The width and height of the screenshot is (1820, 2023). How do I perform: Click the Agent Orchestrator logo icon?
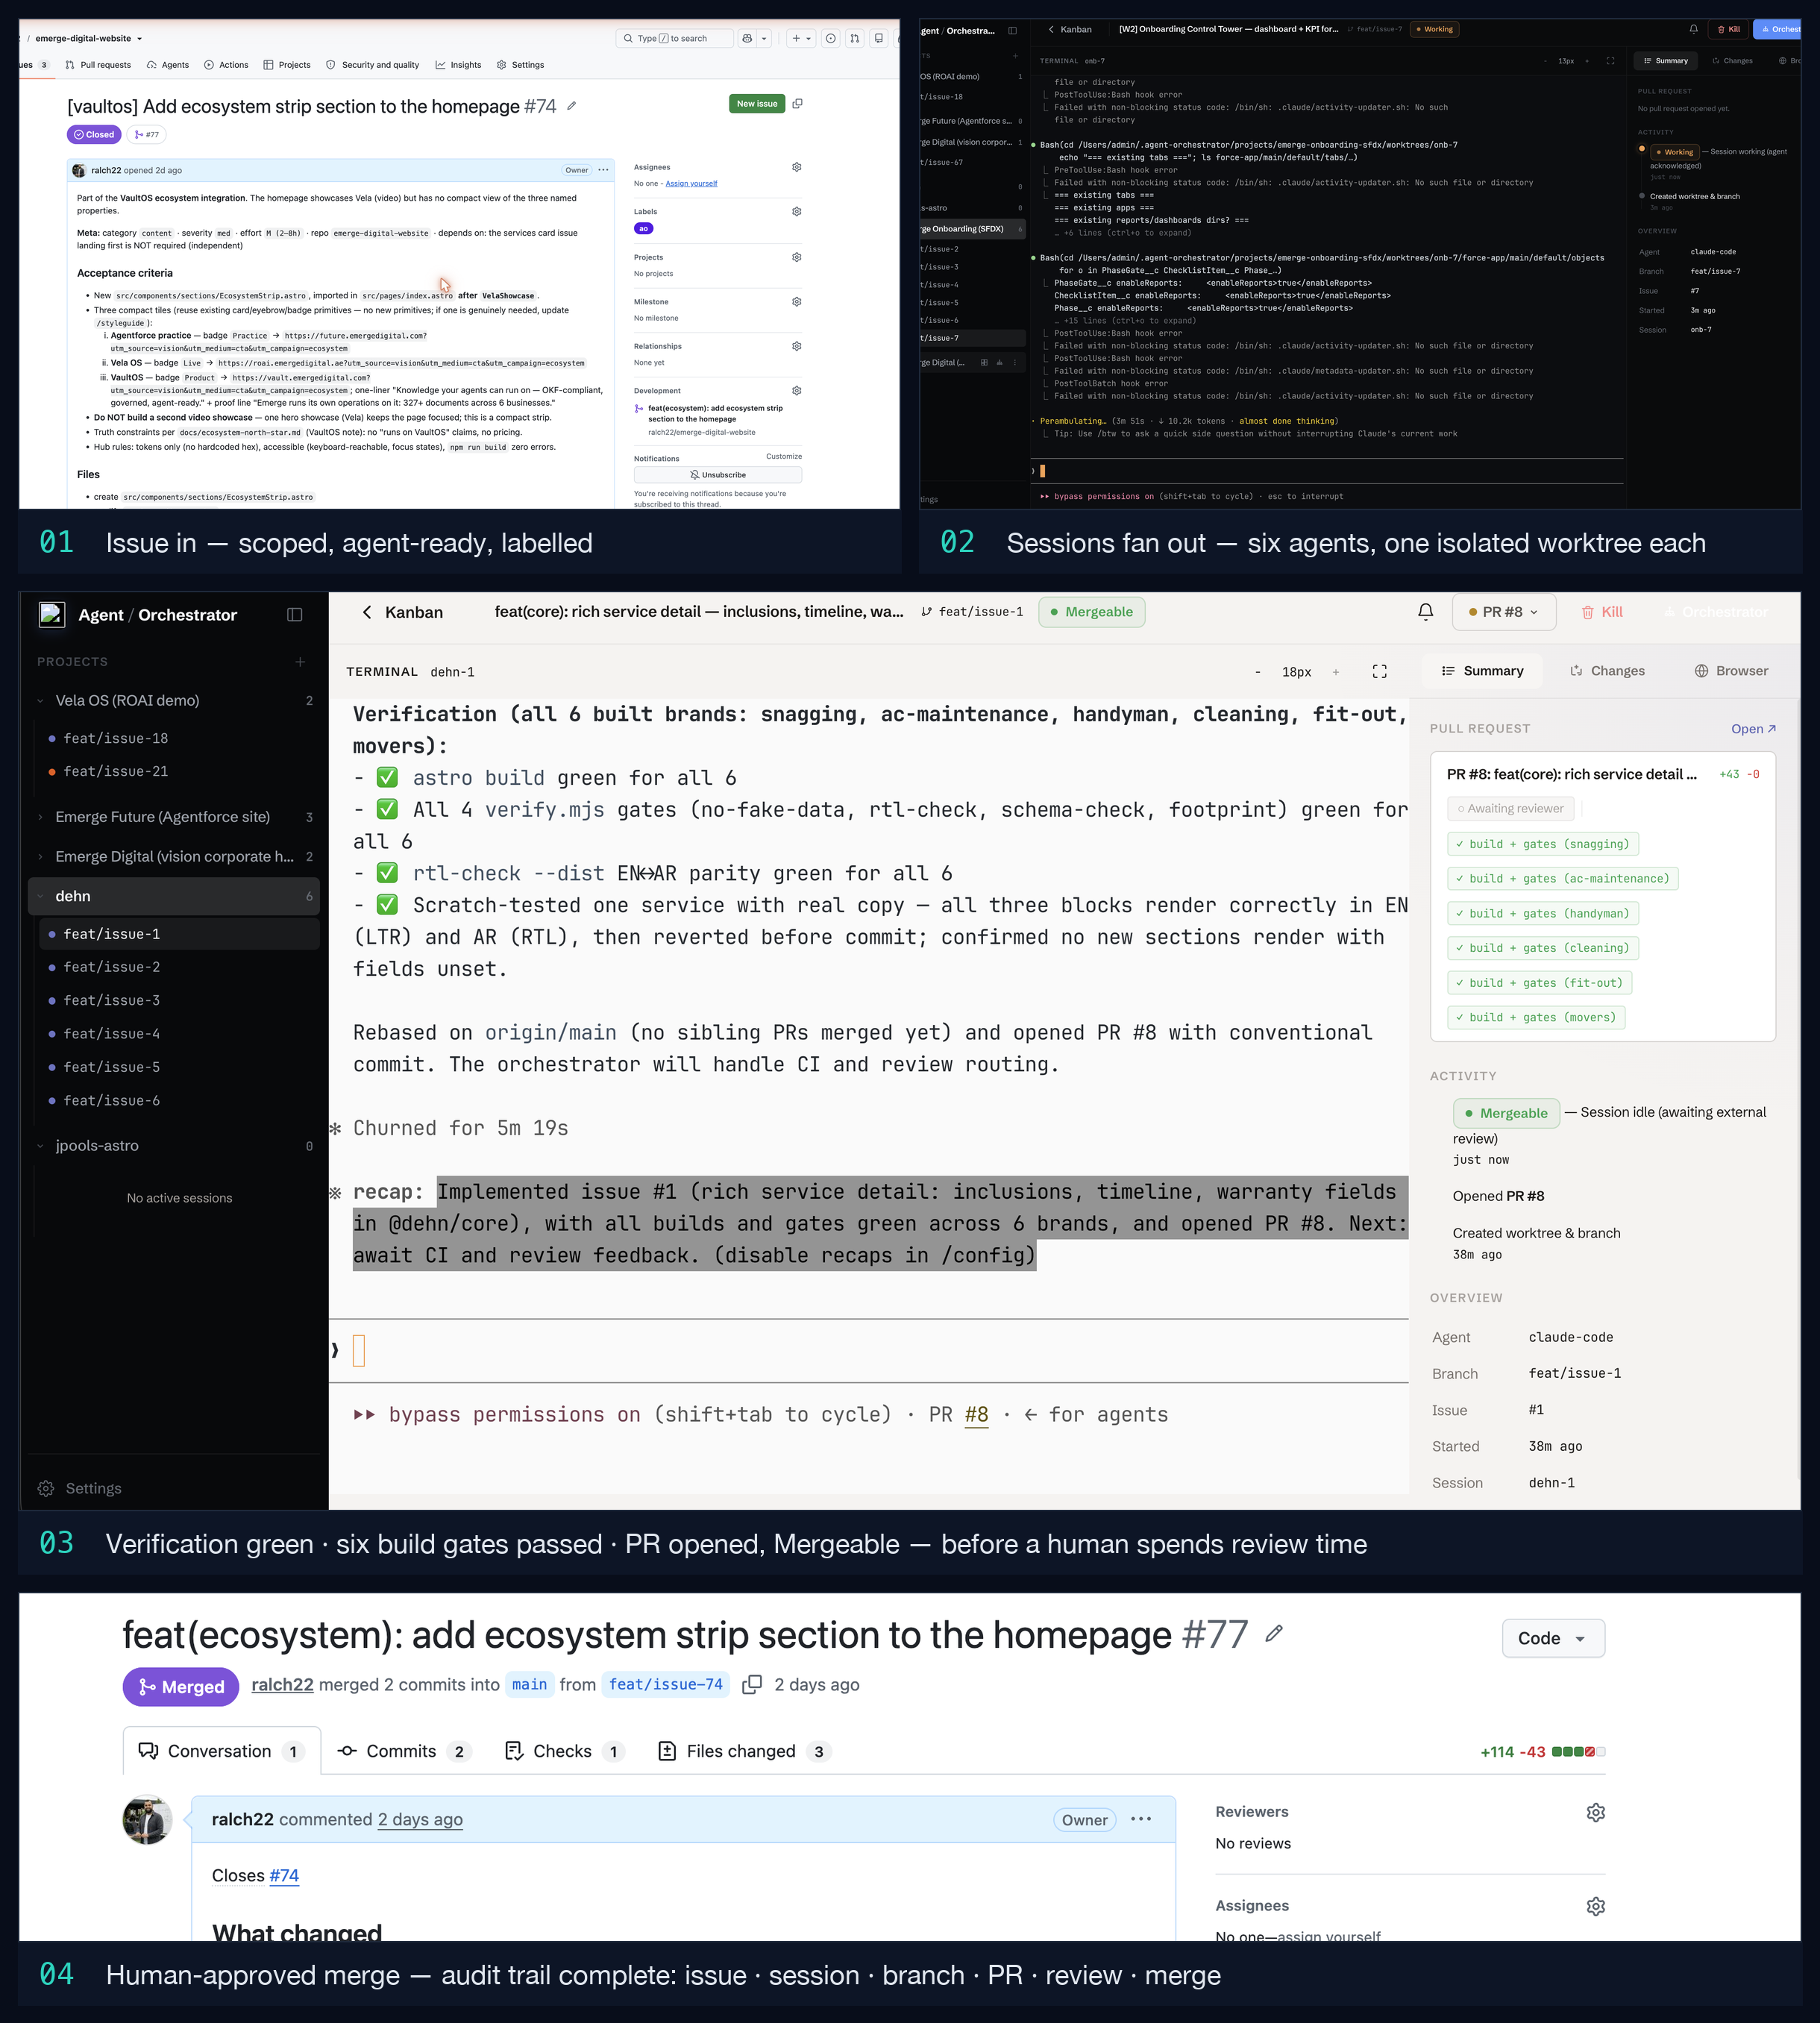pyautogui.click(x=51, y=614)
